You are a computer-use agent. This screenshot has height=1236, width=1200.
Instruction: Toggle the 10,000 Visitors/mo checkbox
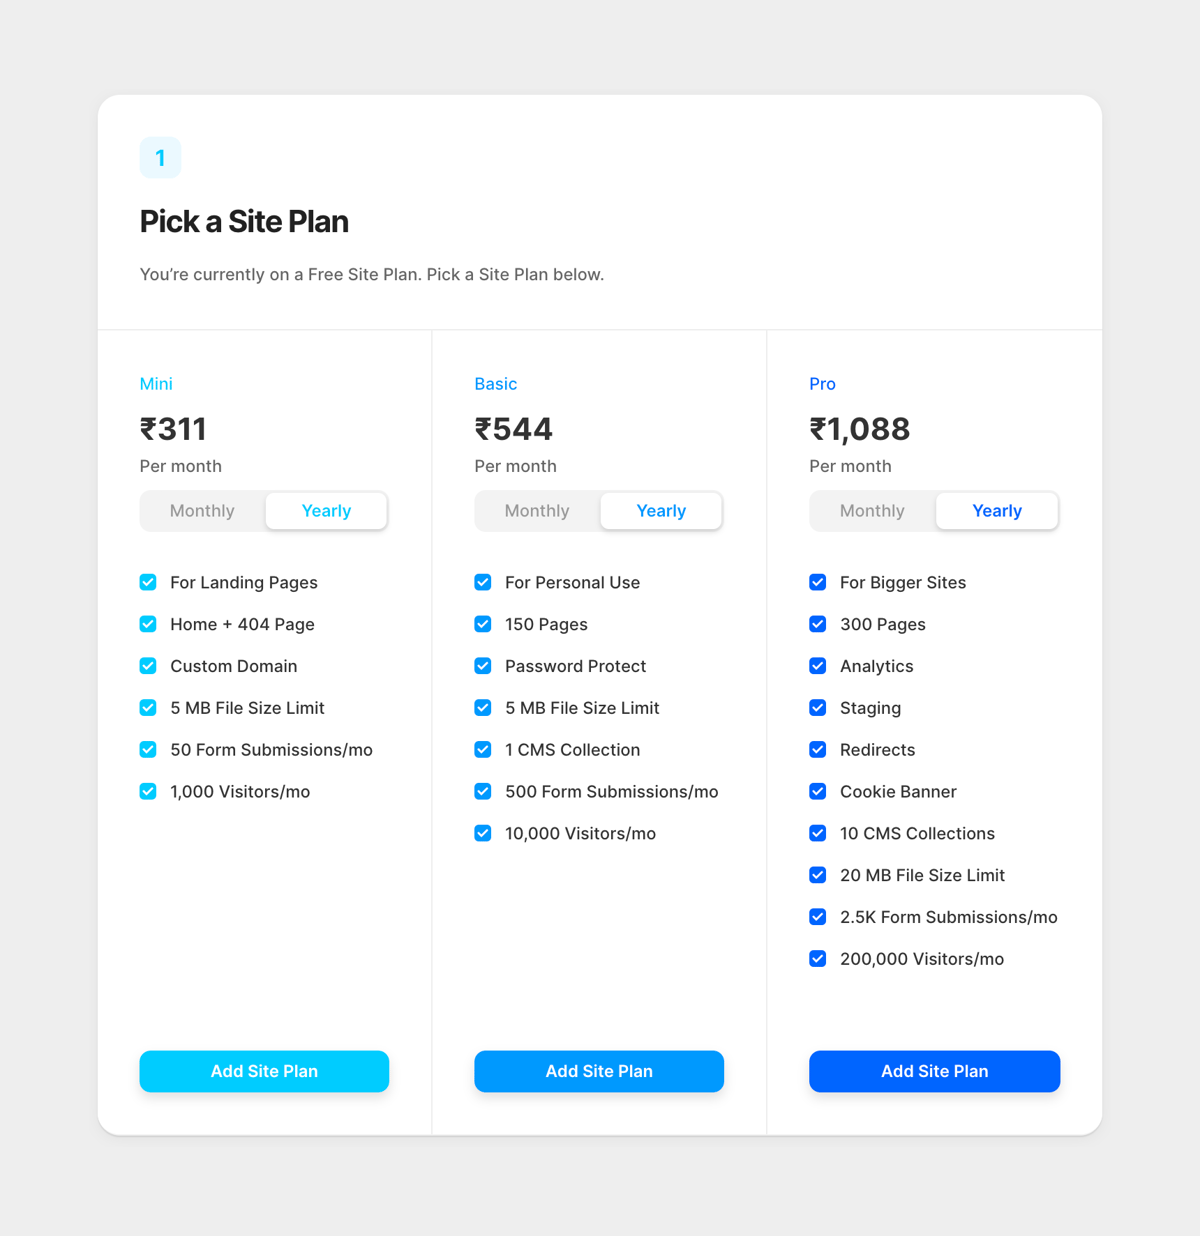click(x=482, y=833)
